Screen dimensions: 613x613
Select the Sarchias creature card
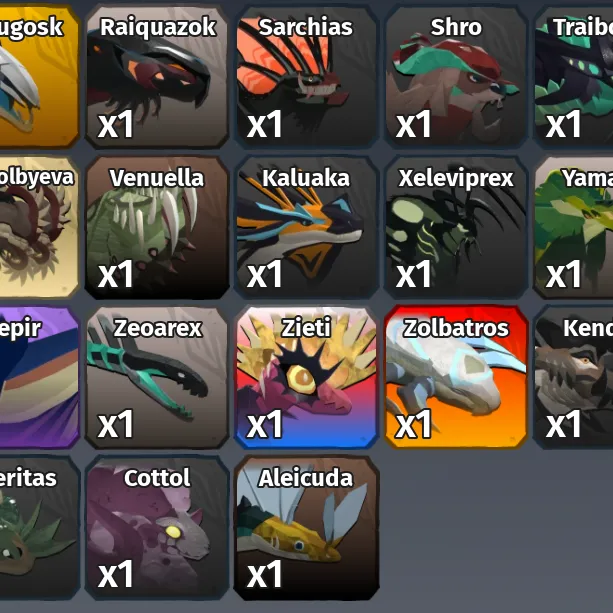[x=306, y=77]
